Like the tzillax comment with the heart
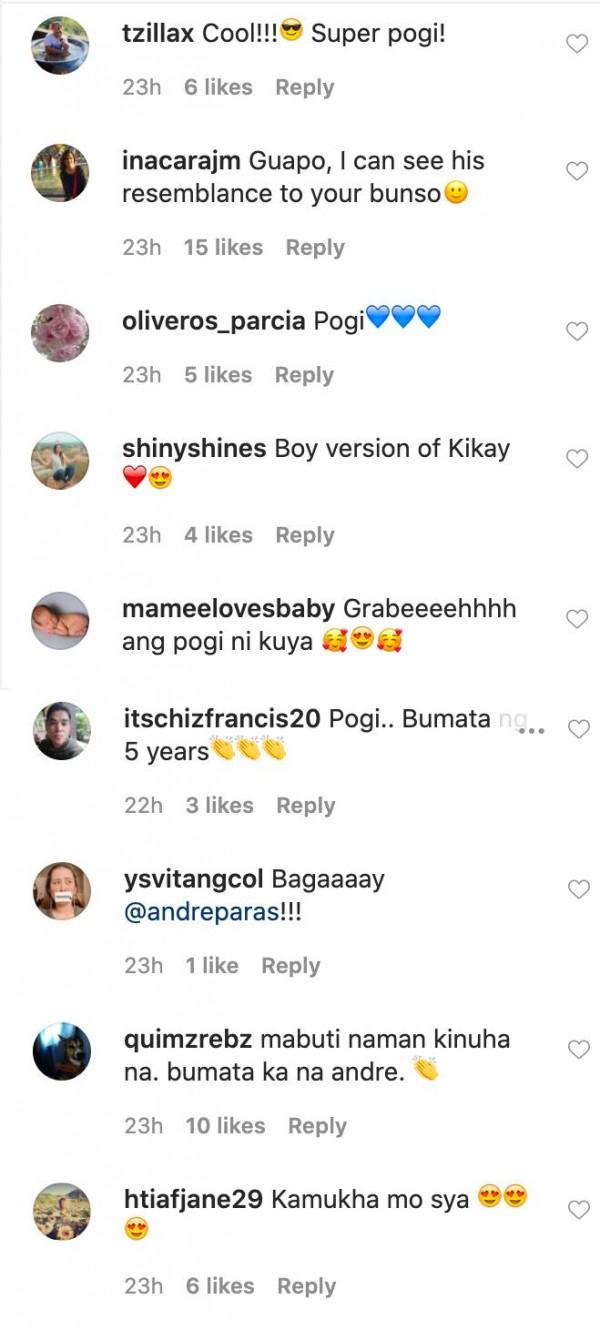The image size is (600, 1330). pos(577,43)
